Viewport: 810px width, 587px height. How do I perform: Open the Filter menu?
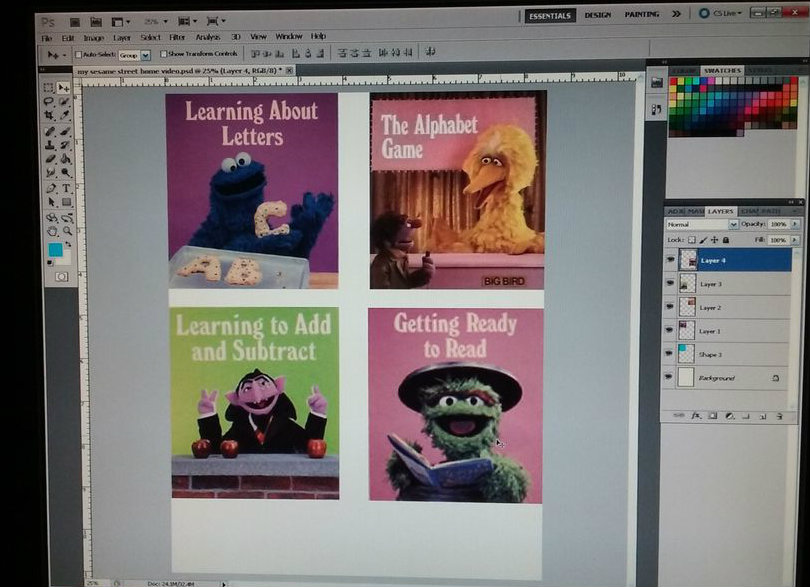coord(177,37)
